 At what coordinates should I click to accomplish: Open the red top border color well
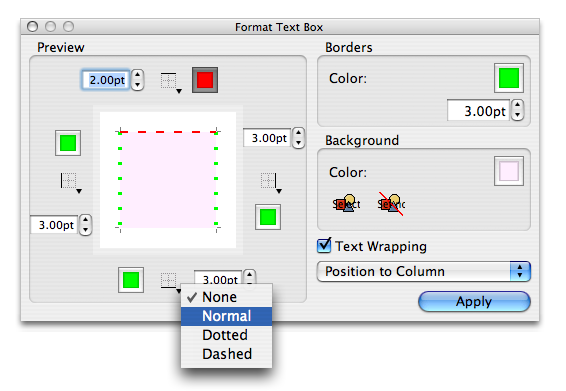click(205, 80)
